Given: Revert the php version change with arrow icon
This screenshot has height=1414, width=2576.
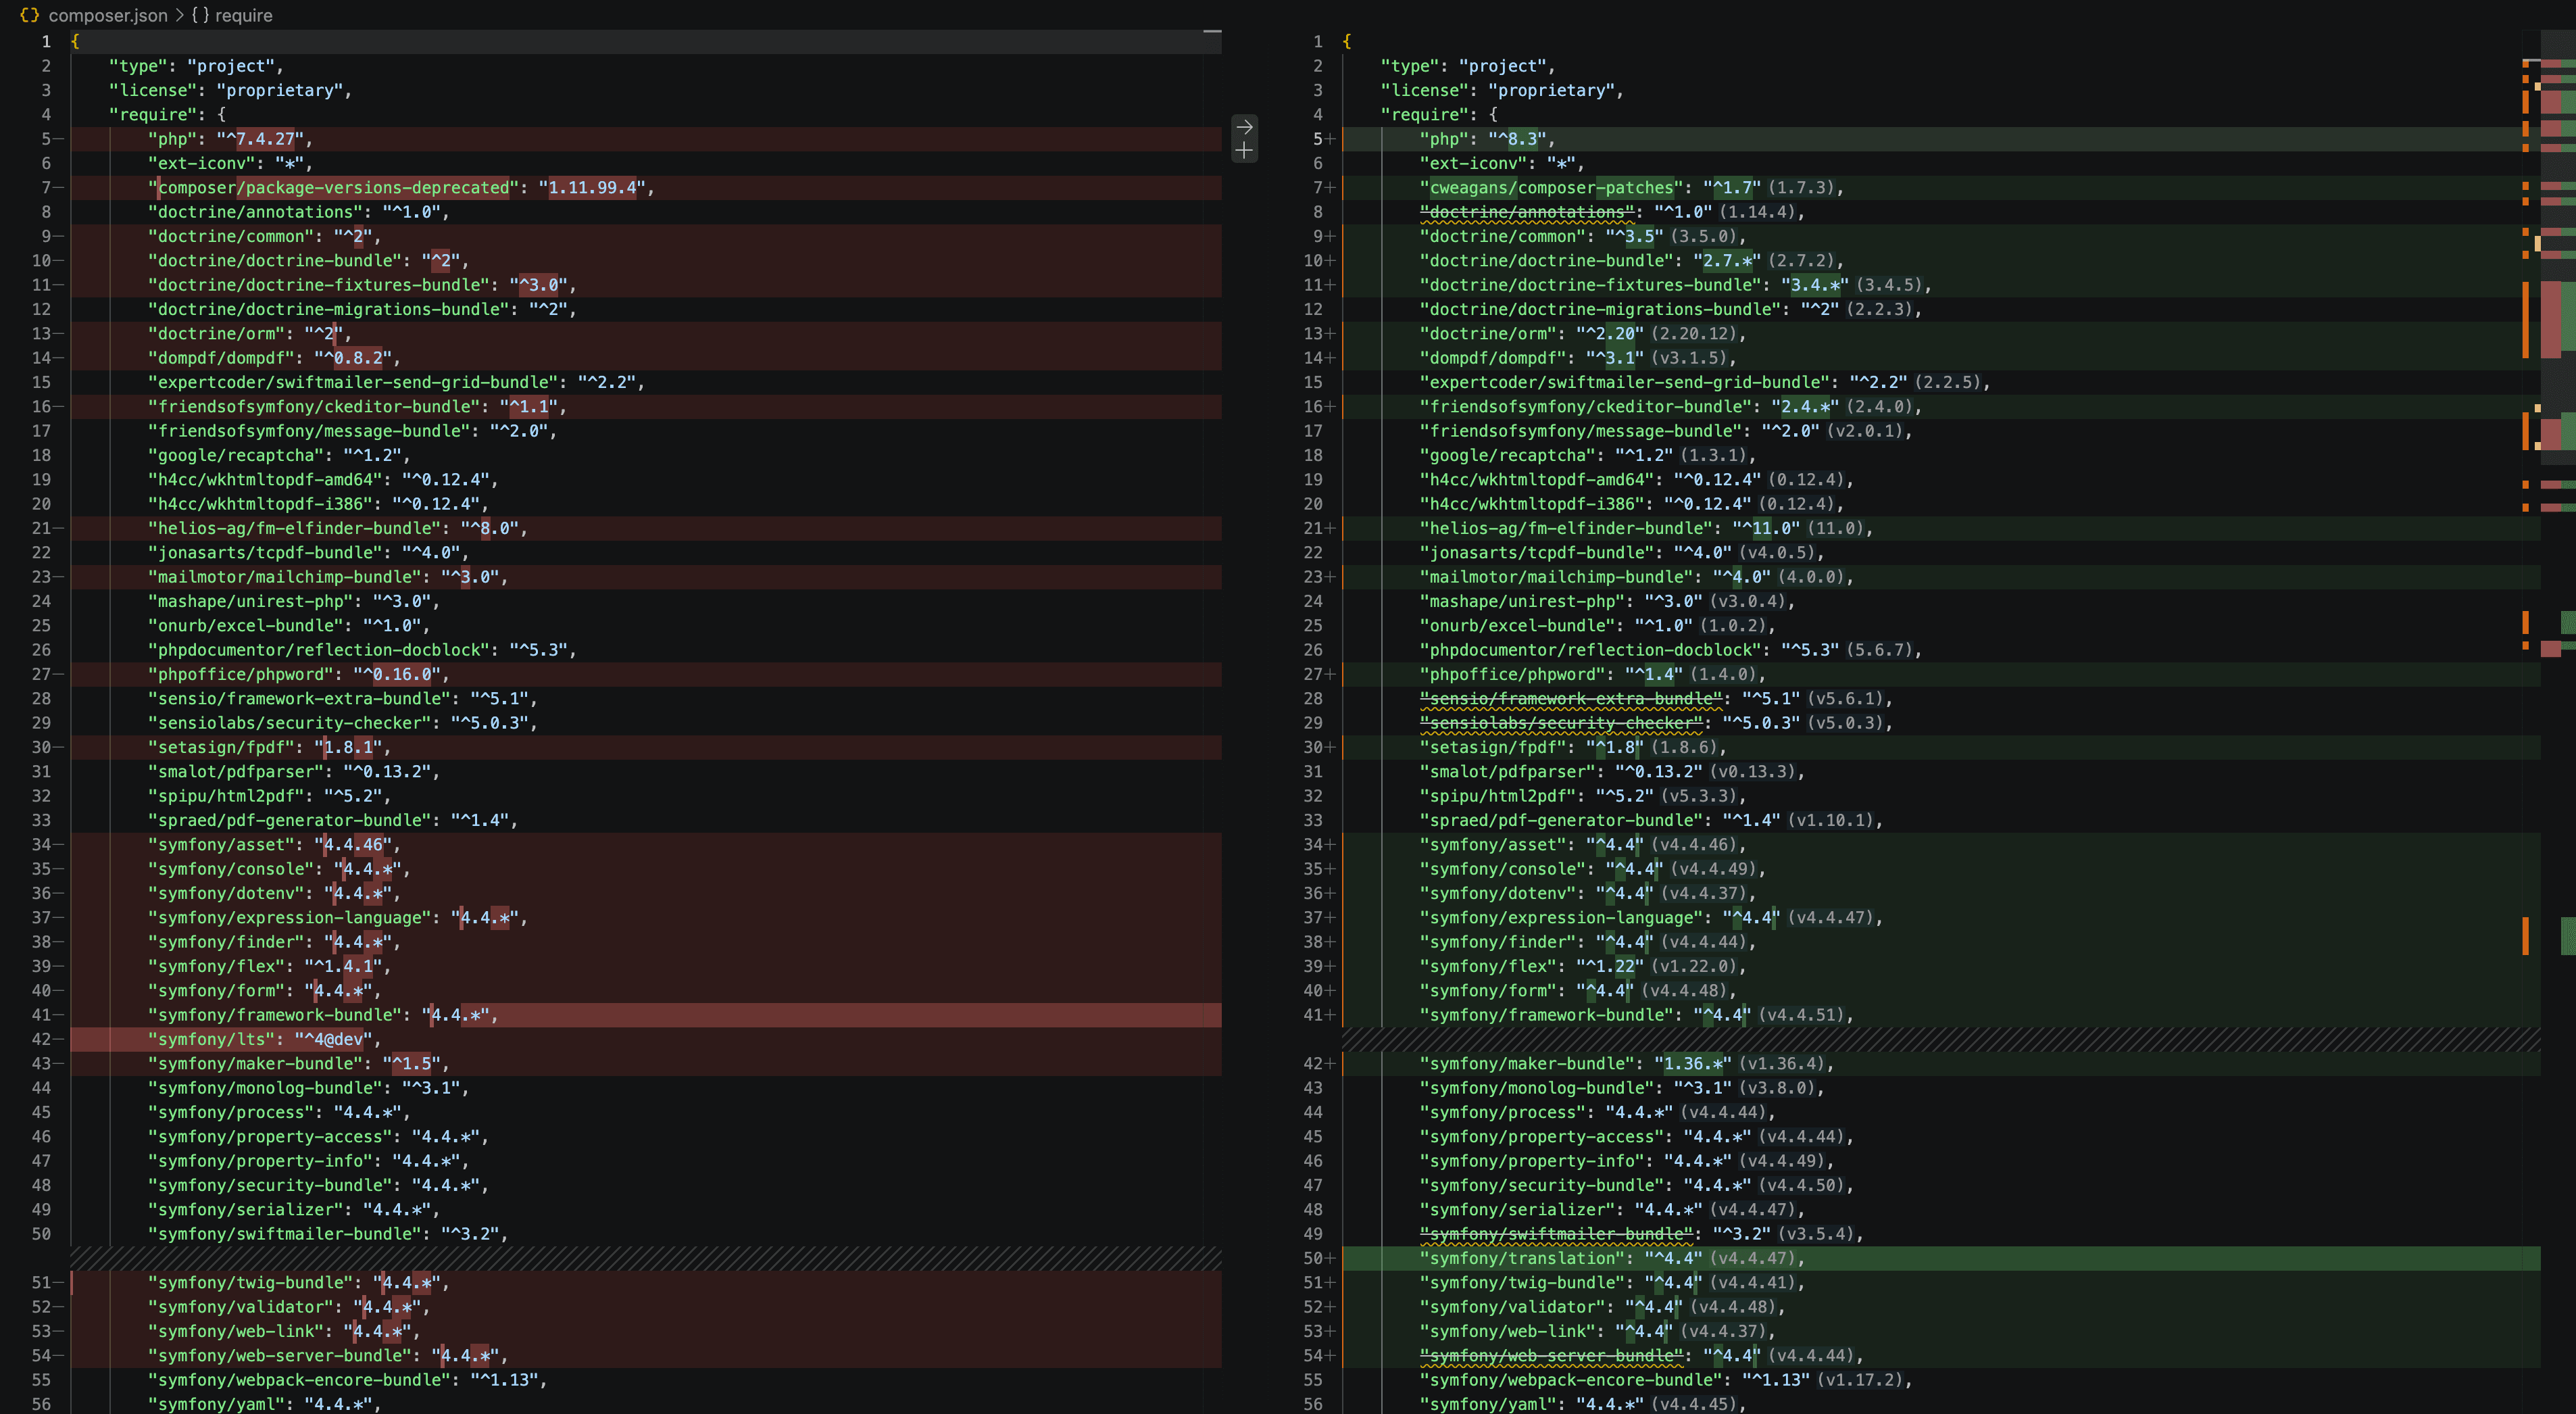Looking at the screenshot, I should click(x=1244, y=127).
